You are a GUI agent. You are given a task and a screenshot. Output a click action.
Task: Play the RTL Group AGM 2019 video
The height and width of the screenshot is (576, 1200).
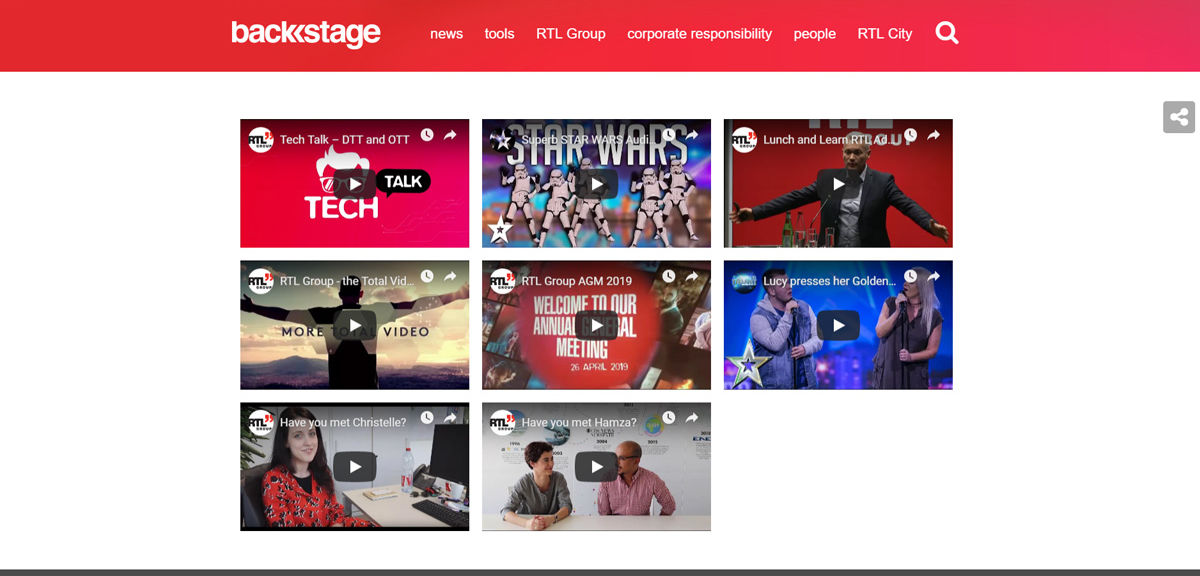(x=597, y=325)
